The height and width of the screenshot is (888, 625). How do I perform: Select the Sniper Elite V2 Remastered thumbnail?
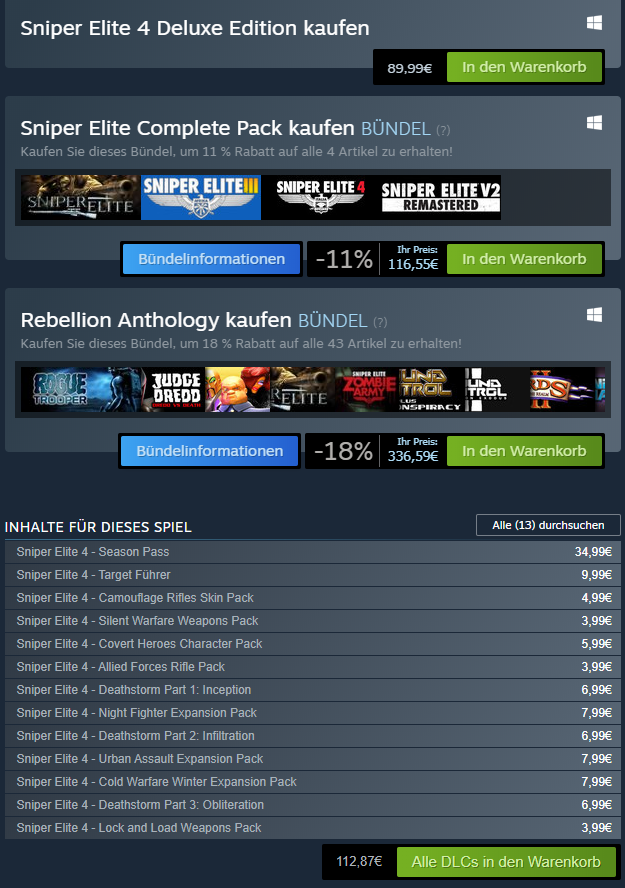(440, 197)
